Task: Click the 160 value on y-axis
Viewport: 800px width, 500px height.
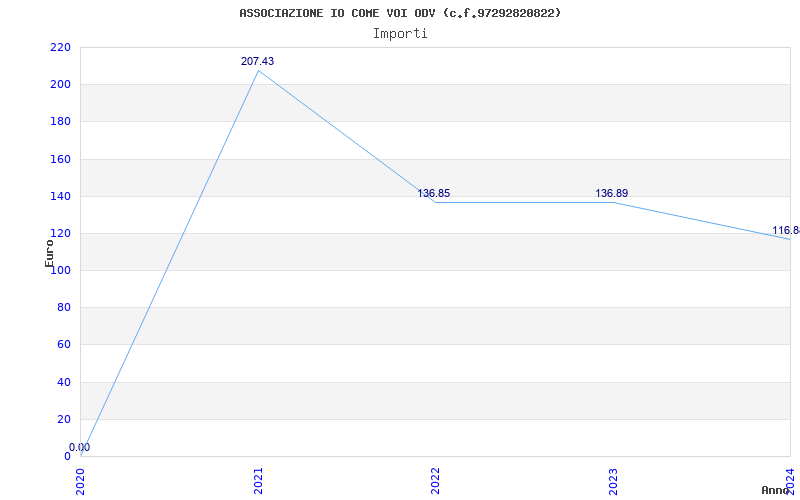Action: (60, 159)
